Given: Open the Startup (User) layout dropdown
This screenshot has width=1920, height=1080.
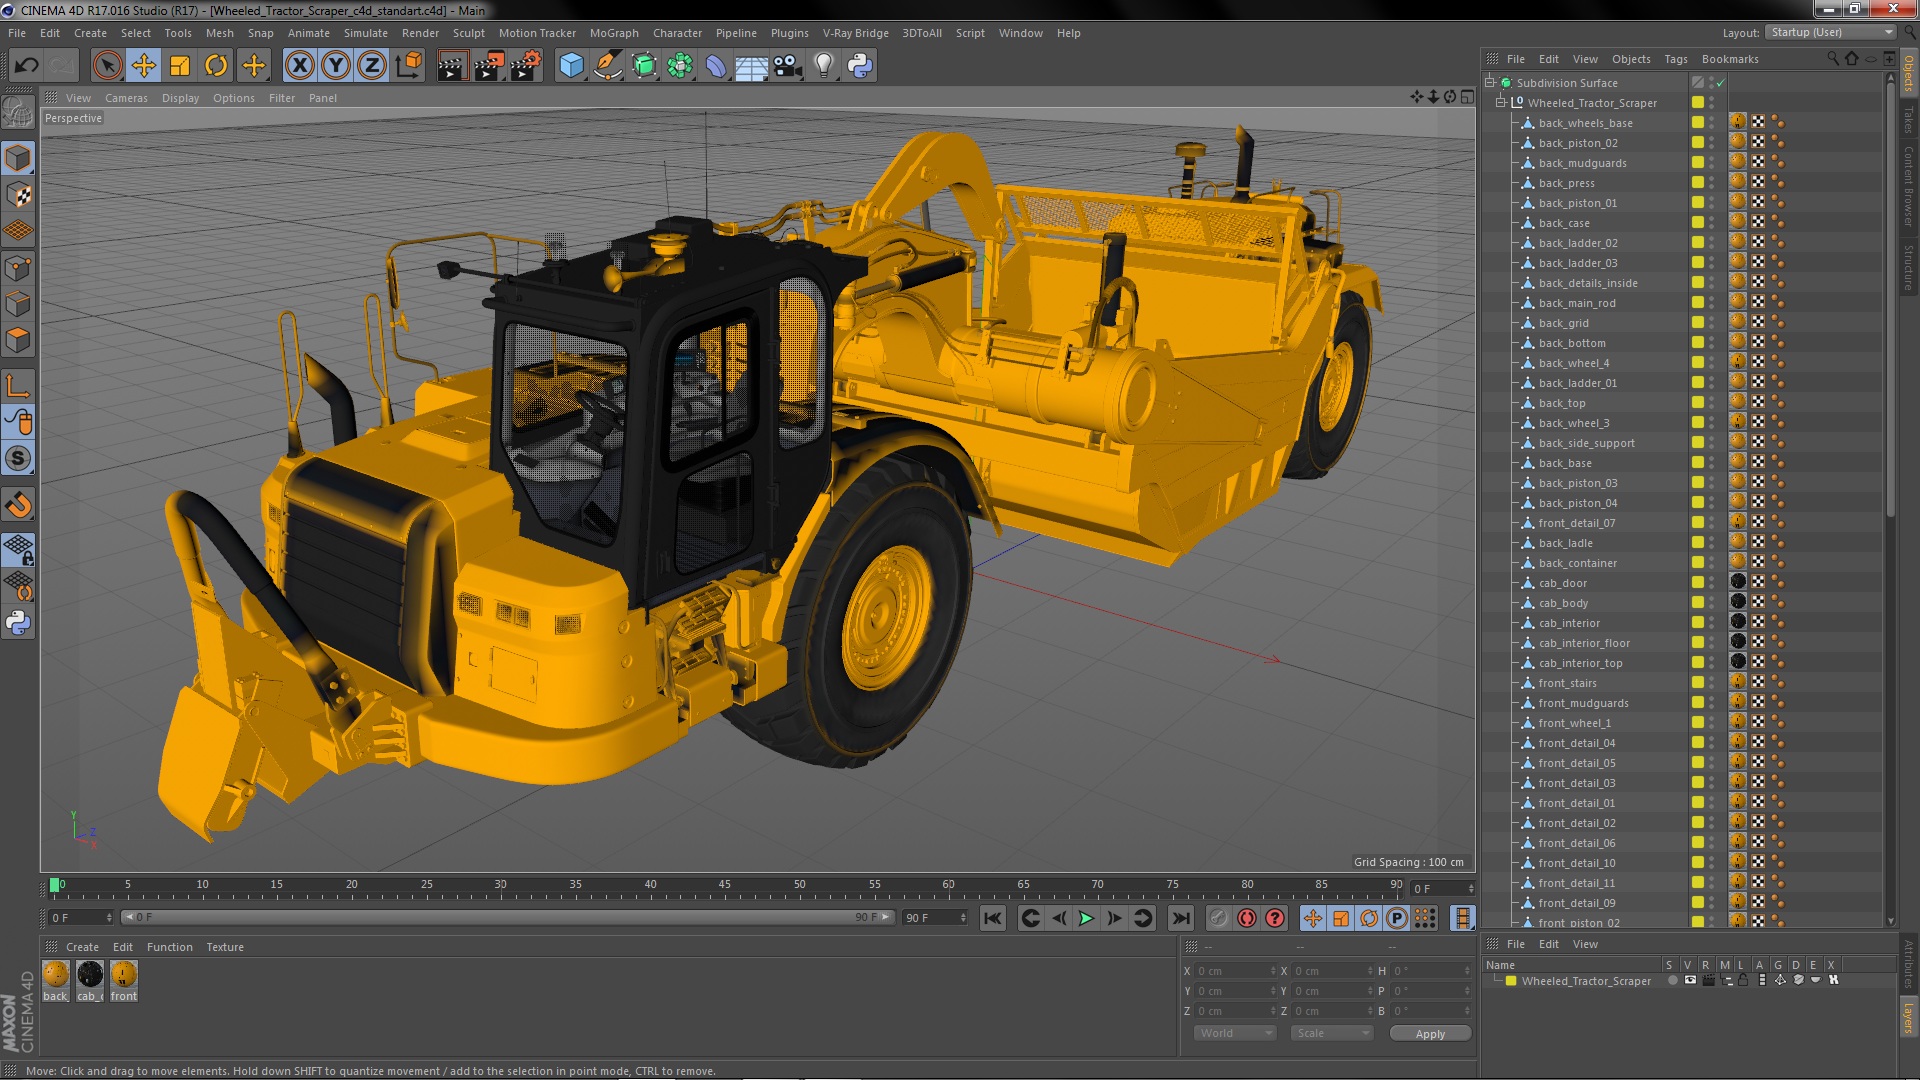Looking at the screenshot, I should pyautogui.click(x=1830, y=33).
